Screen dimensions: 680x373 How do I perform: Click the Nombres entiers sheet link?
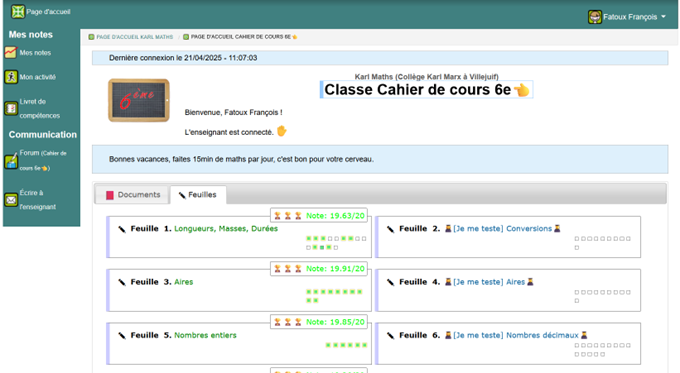coord(205,335)
